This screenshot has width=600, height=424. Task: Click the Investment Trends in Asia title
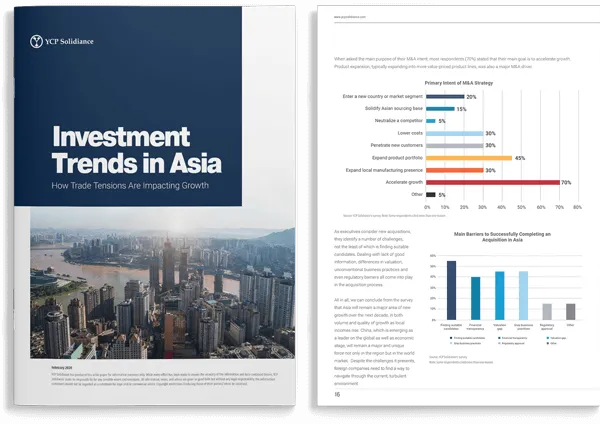(137, 150)
